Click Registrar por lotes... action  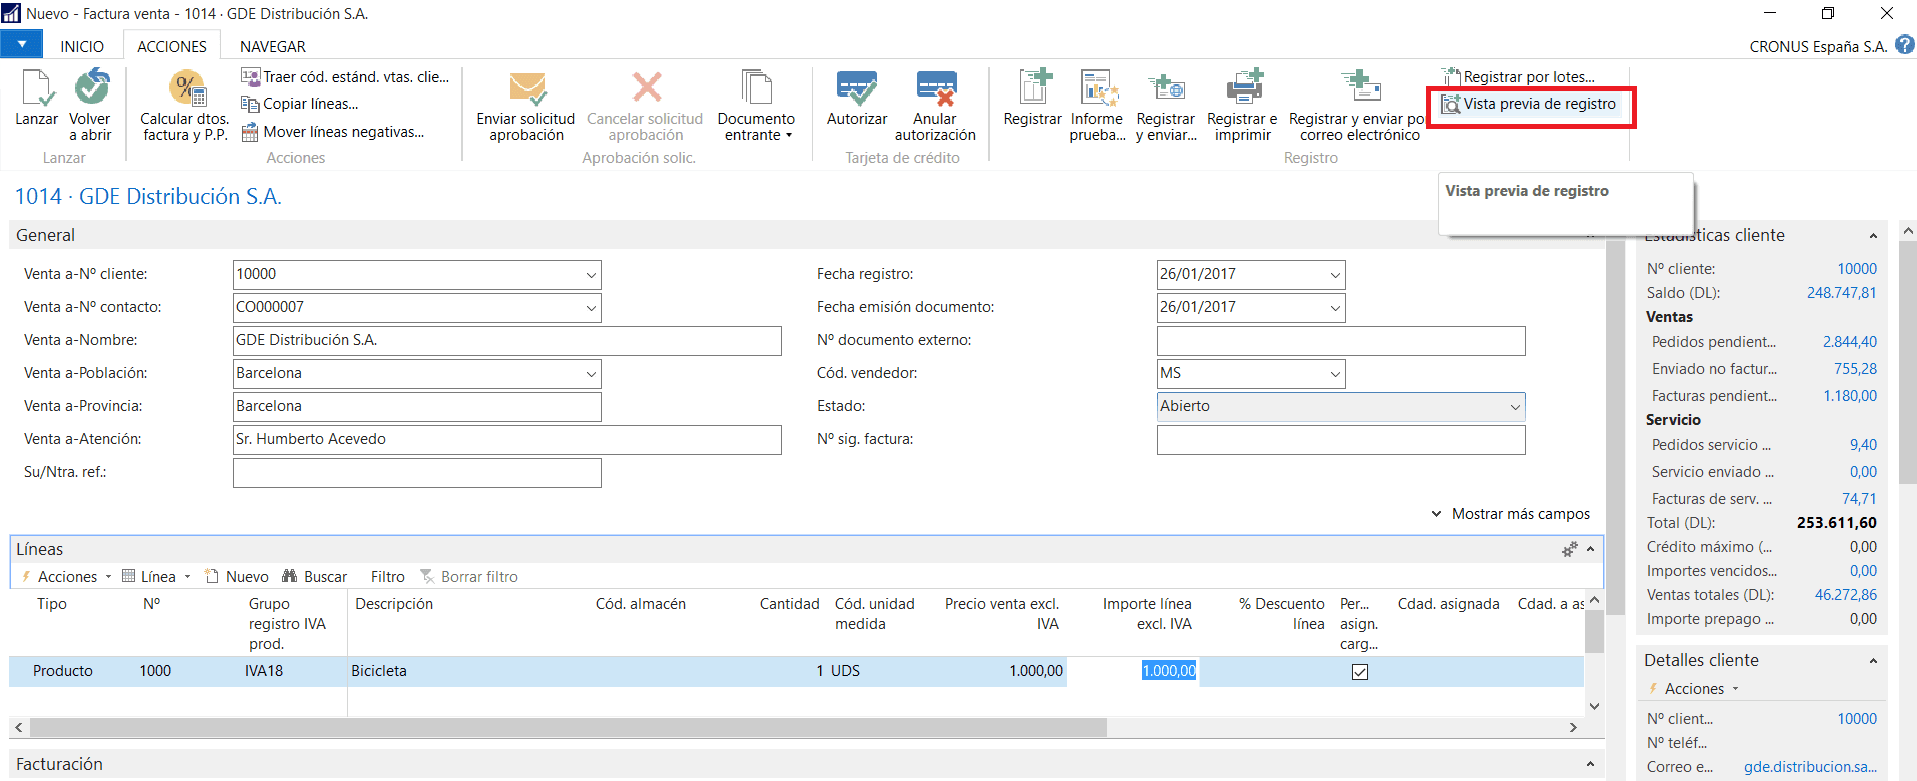pyautogui.click(x=1518, y=77)
